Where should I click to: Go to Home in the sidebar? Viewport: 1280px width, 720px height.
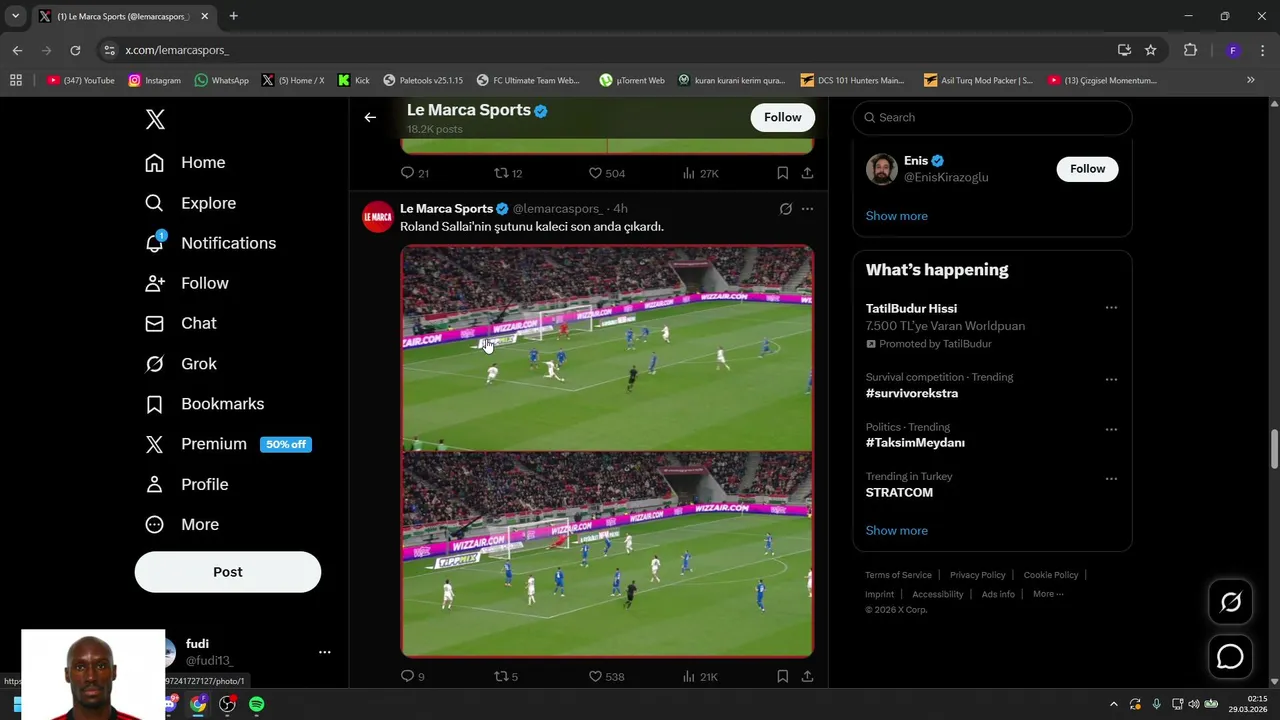click(x=185, y=163)
